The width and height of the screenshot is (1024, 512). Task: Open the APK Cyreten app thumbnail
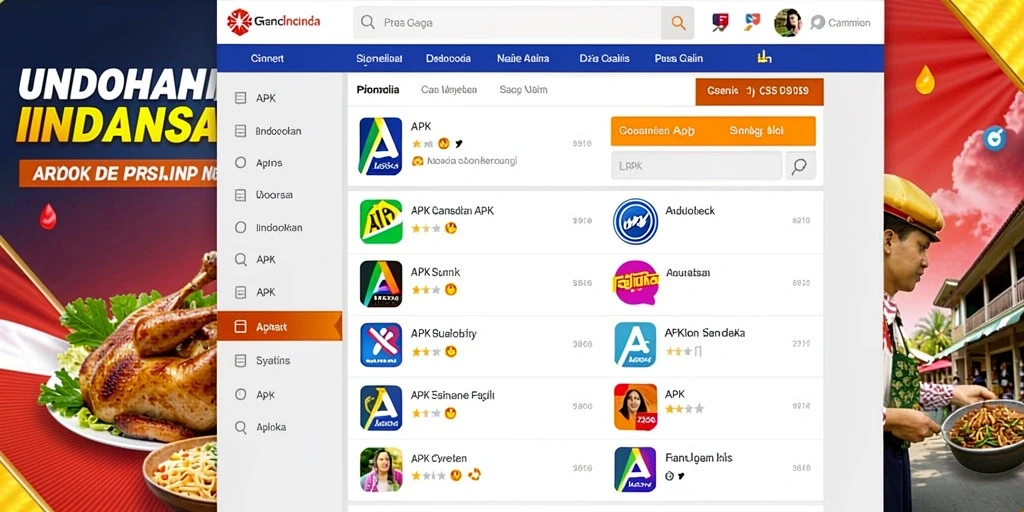click(381, 469)
